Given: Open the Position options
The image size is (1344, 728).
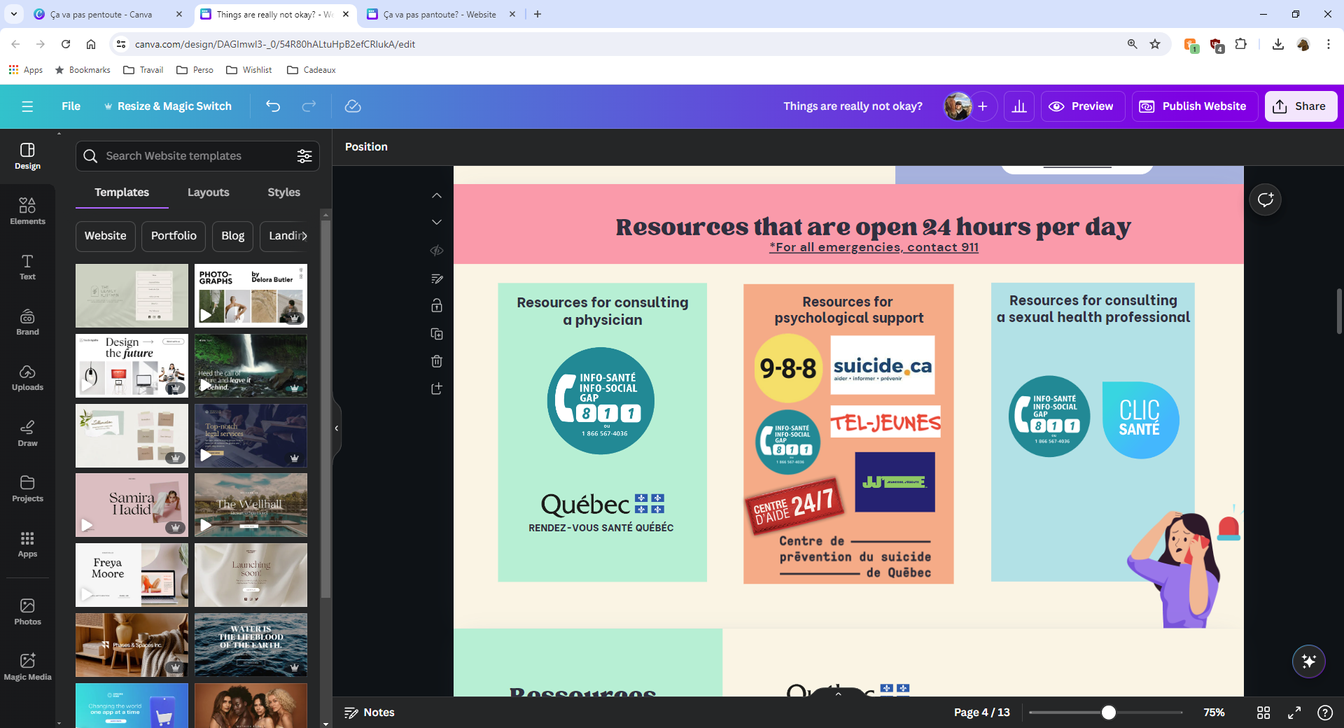Looking at the screenshot, I should point(366,147).
